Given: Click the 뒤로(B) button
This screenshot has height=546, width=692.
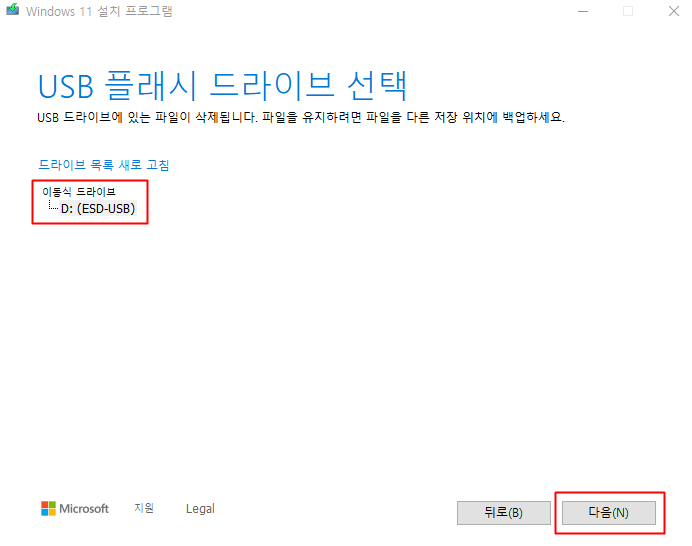Looking at the screenshot, I should click(504, 512).
